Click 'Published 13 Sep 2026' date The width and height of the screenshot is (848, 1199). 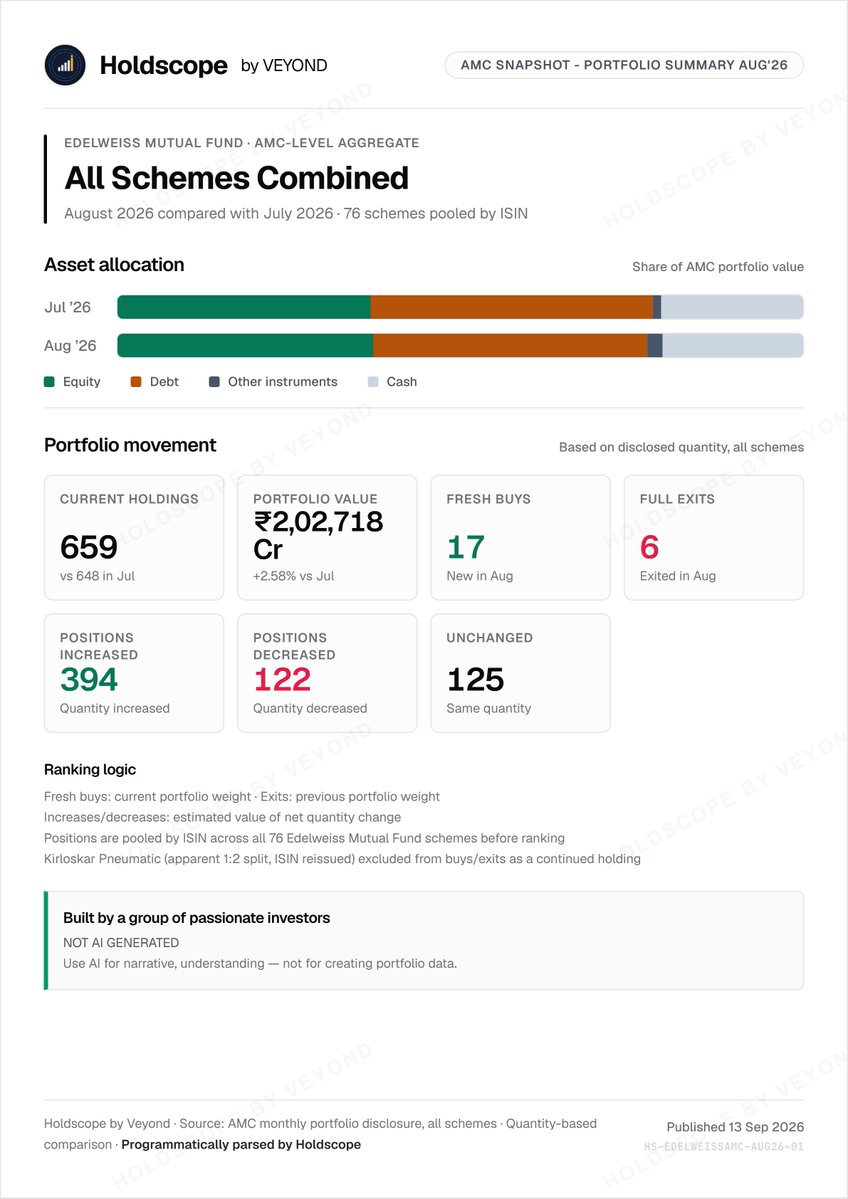[736, 1127]
